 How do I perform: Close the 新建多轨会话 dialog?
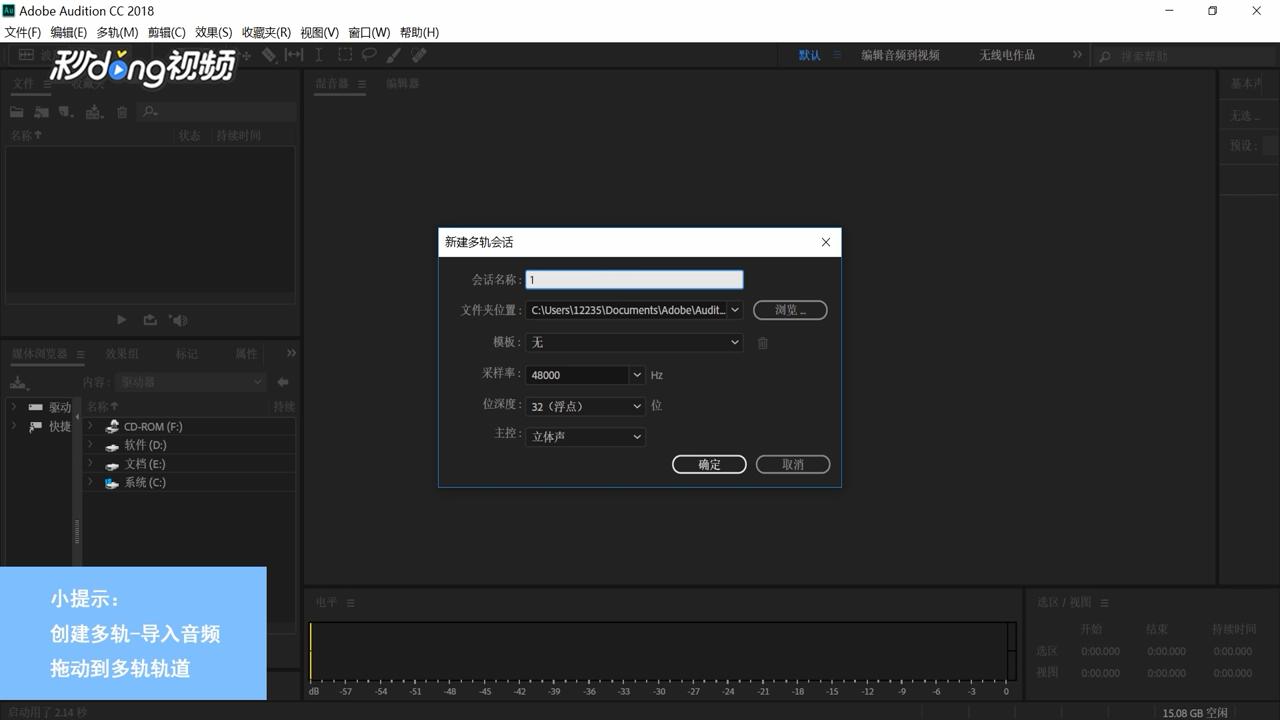coord(826,242)
